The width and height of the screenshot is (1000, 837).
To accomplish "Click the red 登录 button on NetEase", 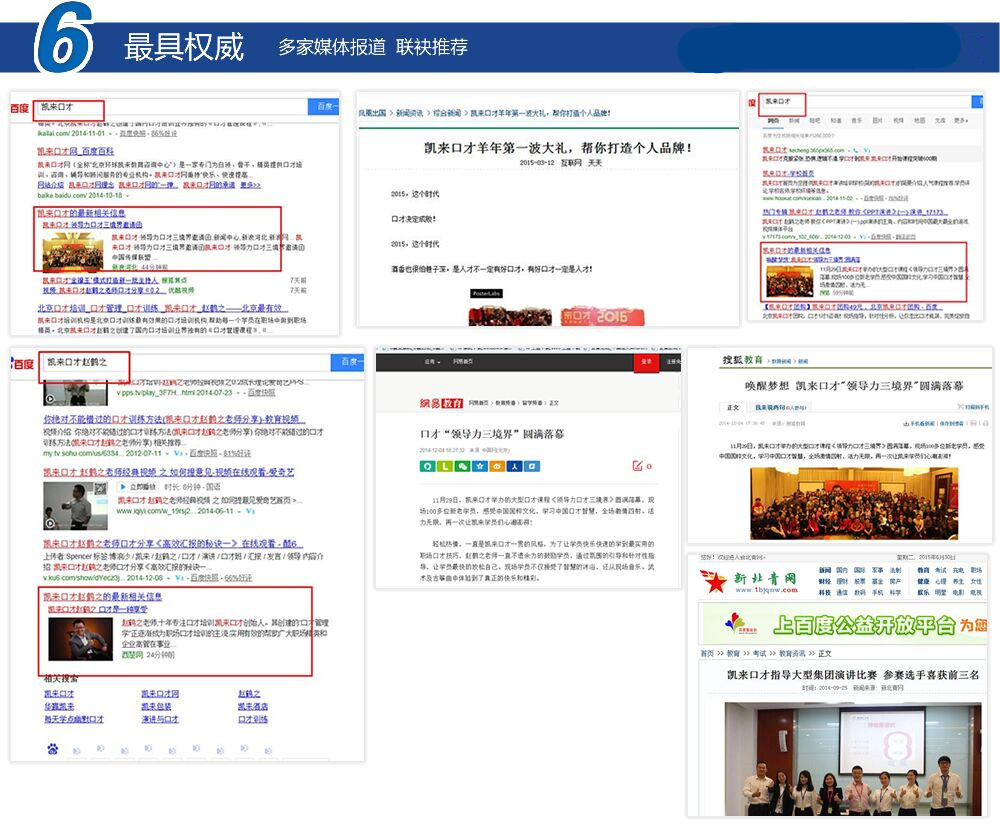I will click(x=646, y=362).
